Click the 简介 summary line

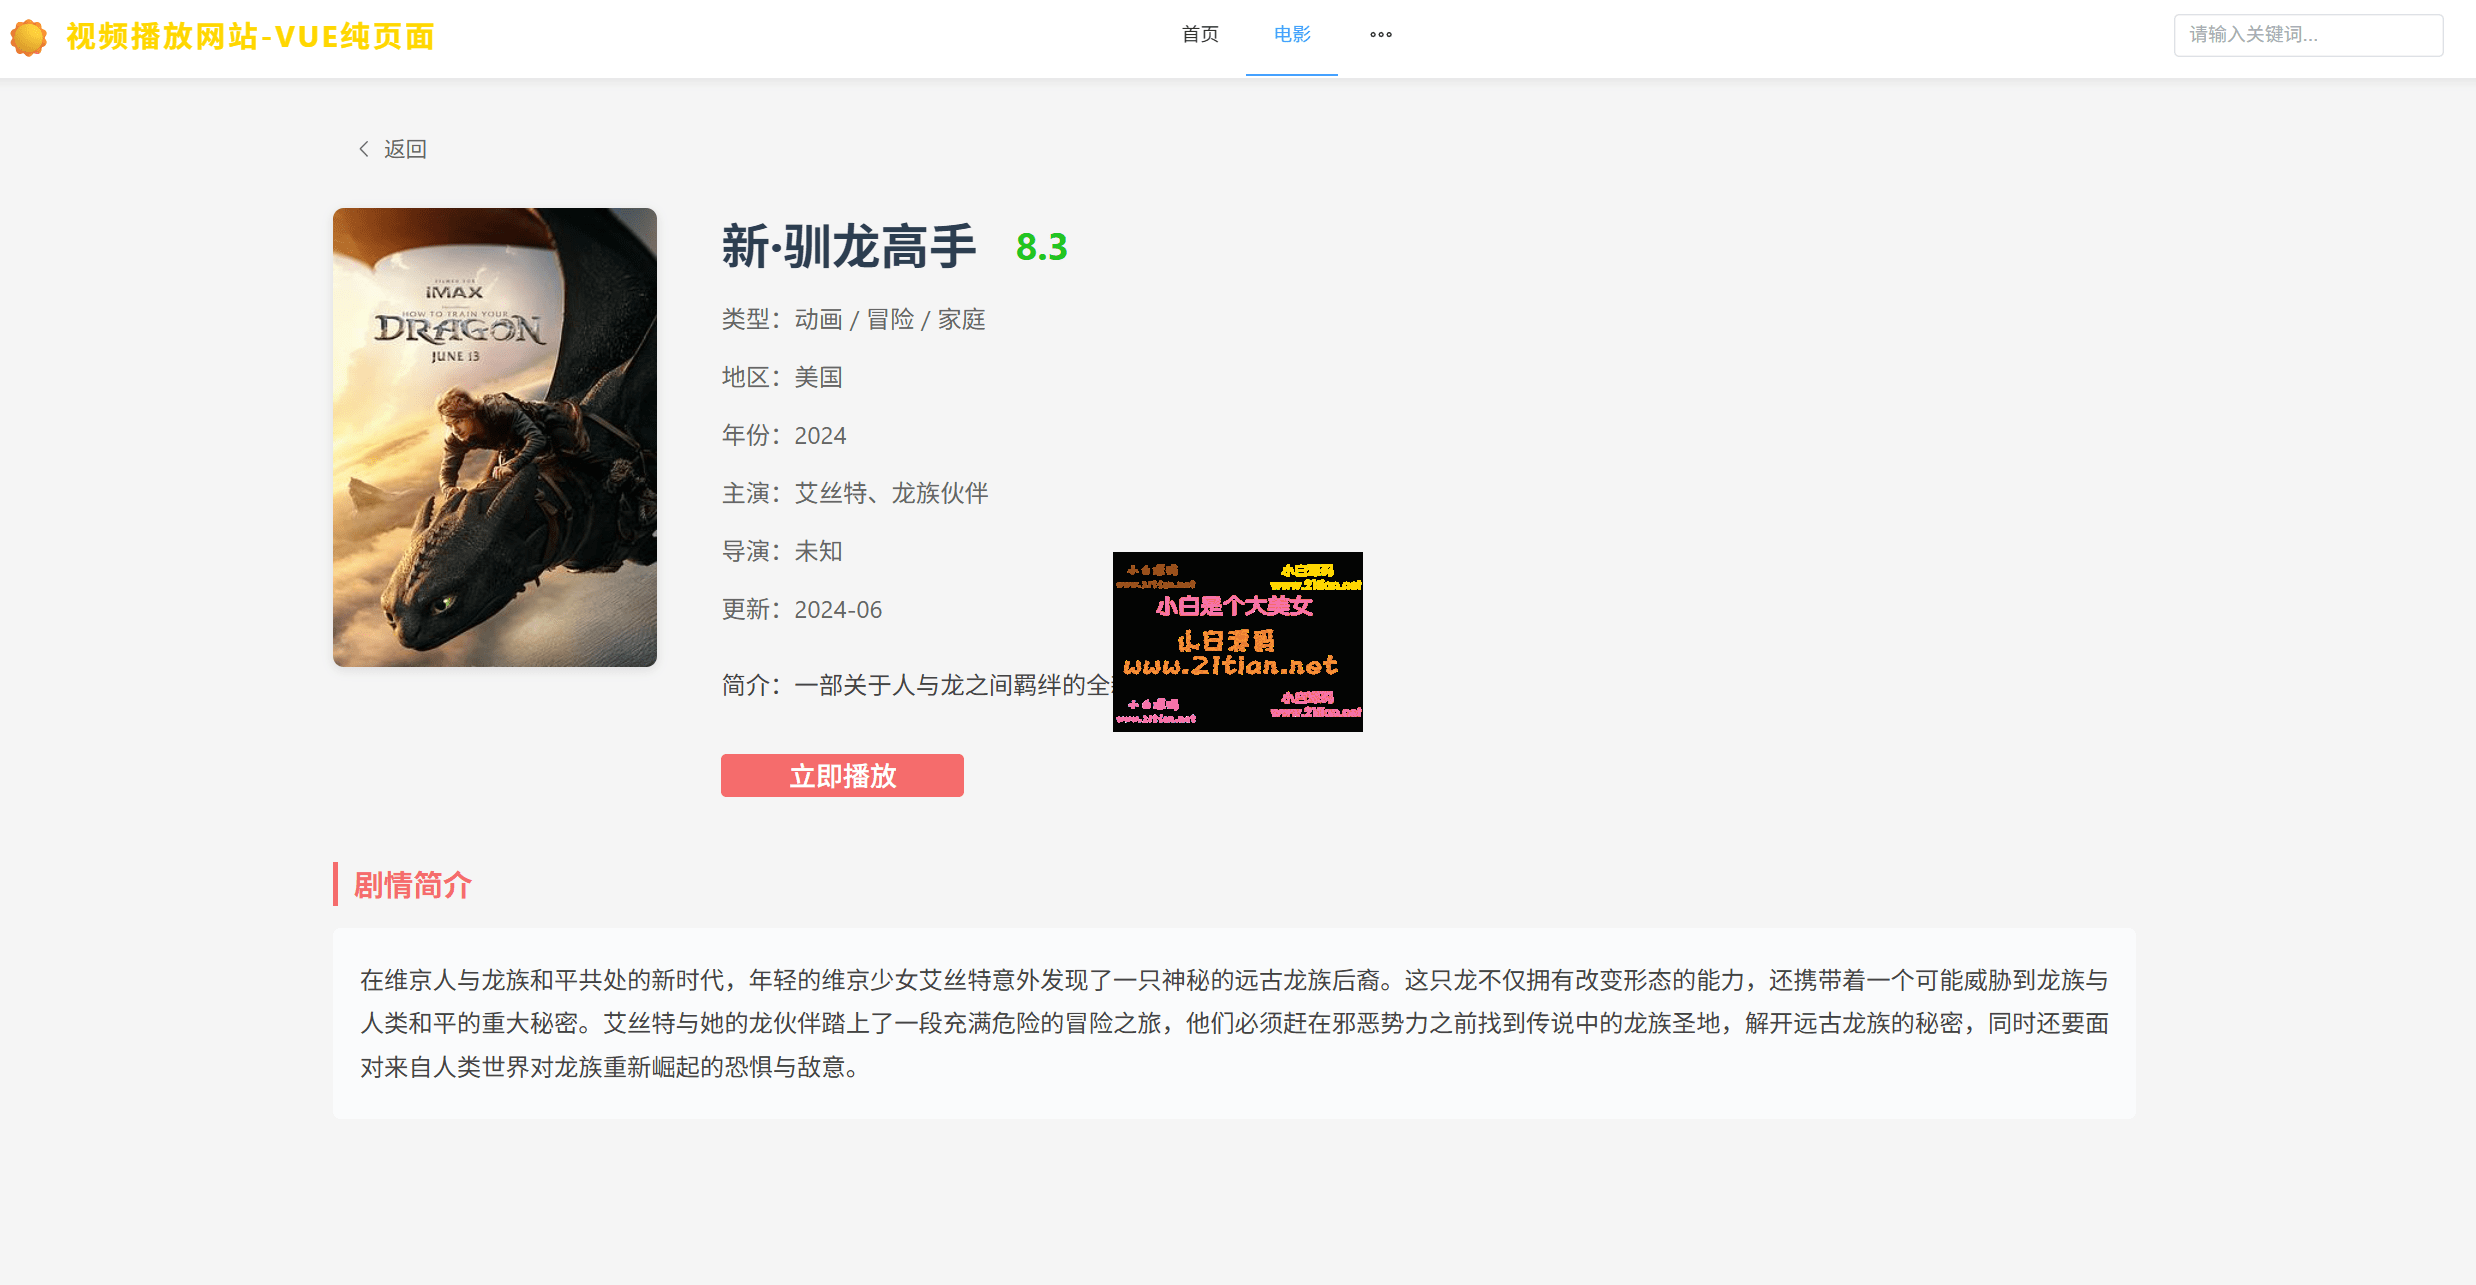(x=916, y=685)
